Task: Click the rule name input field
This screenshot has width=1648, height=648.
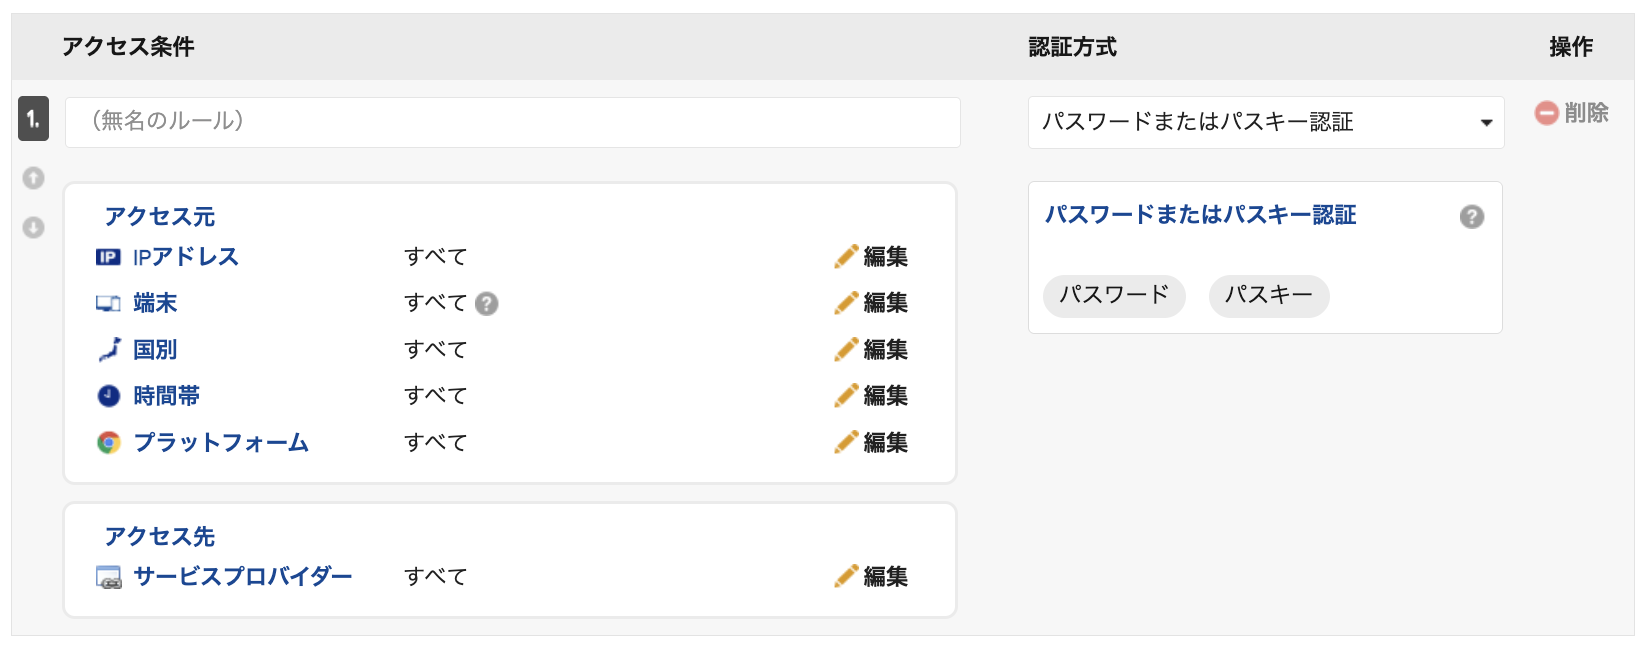Action: [513, 122]
